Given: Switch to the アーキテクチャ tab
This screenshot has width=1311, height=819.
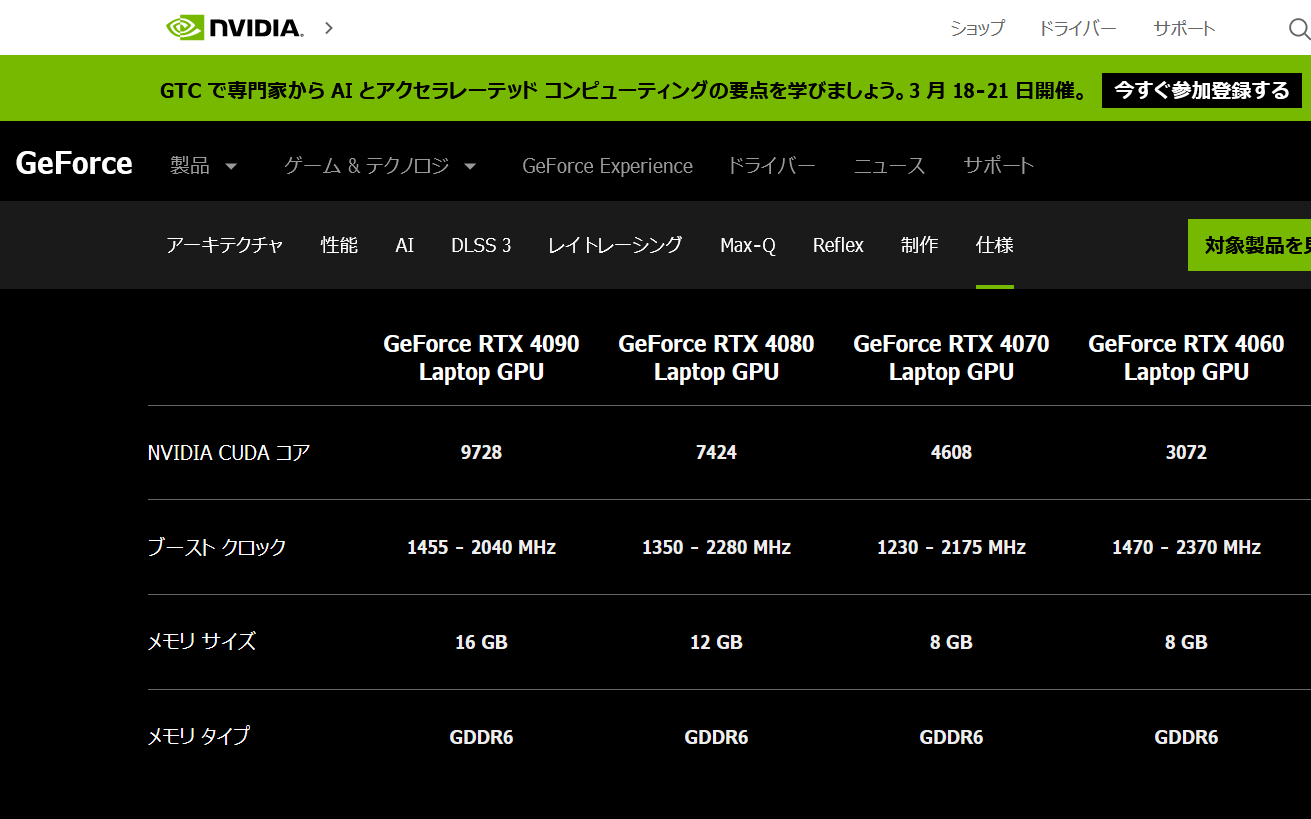Looking at the screenshot, I should click(225, 245).
